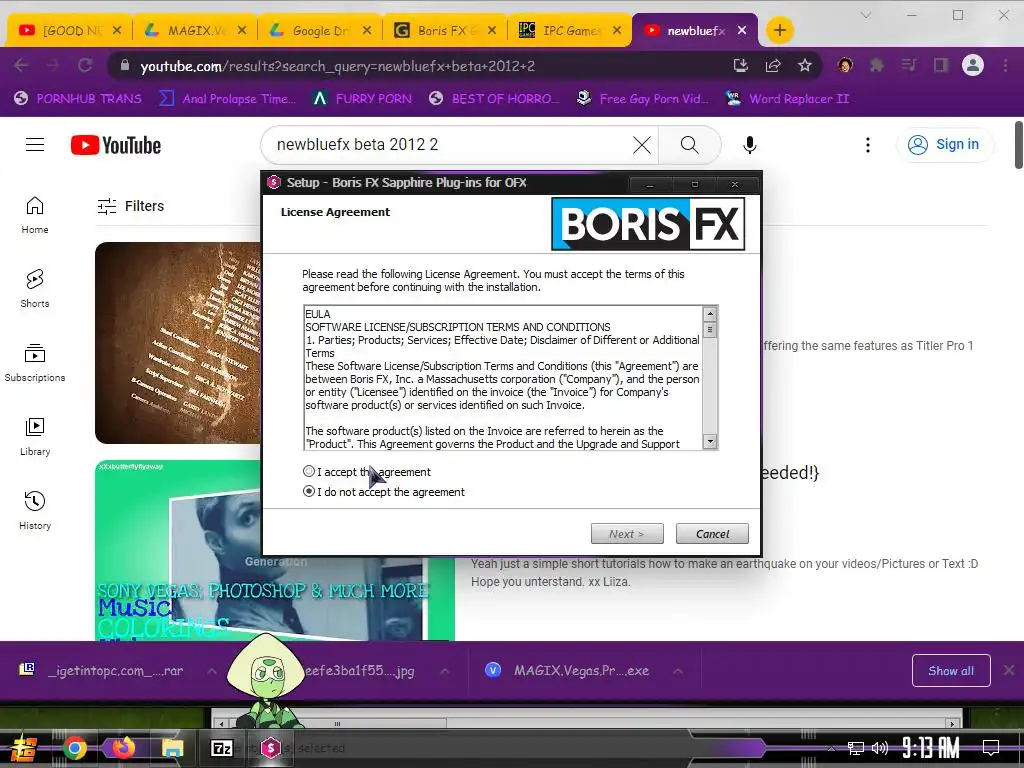Clear the YouTube search box
Screen dimensions: 1024x768
(642, 145)
